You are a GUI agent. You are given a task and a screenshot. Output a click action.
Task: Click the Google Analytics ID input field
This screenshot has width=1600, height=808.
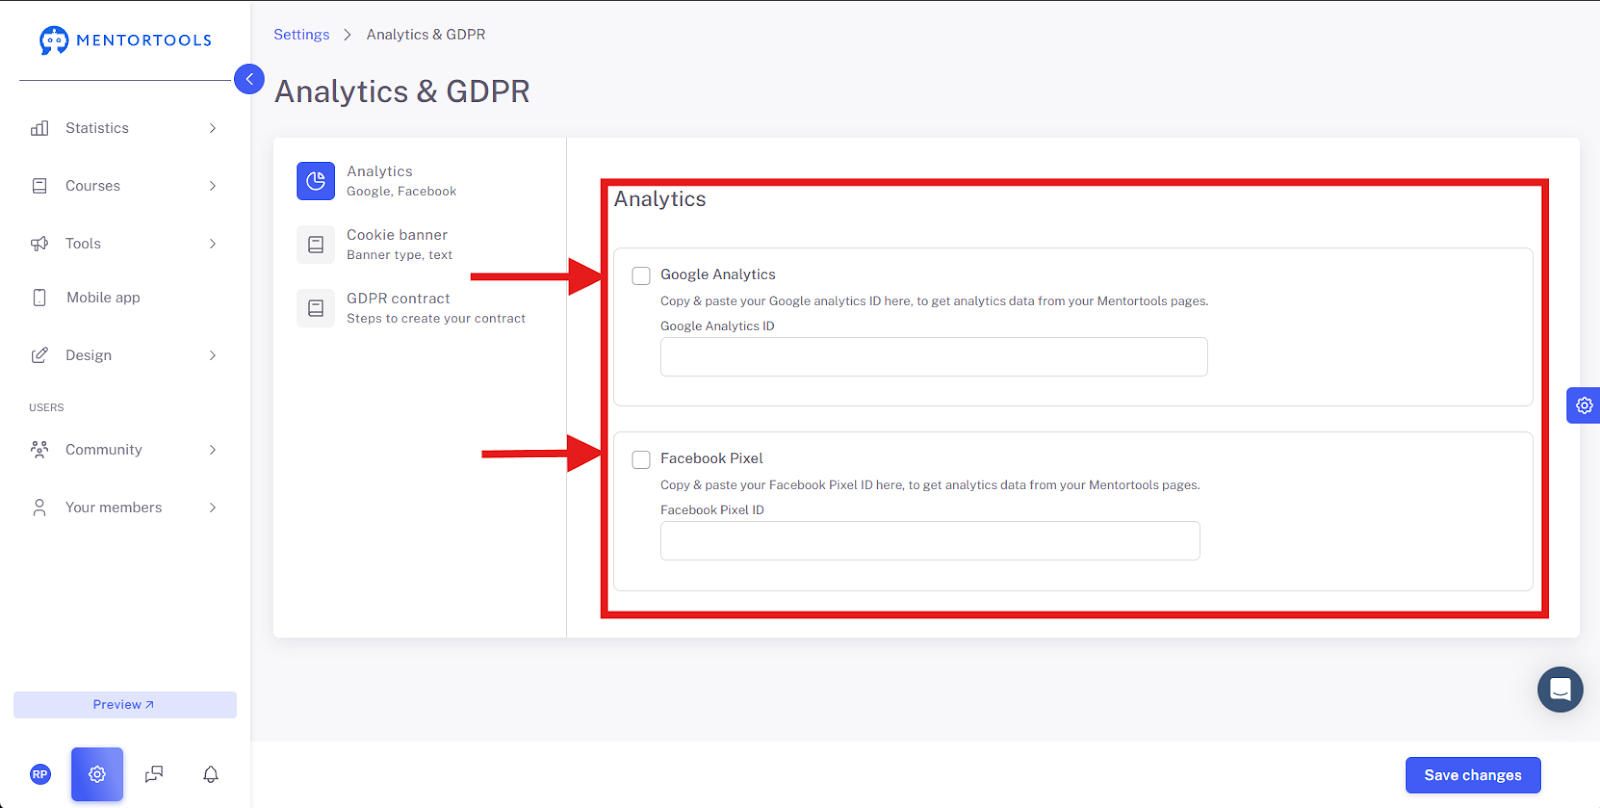point(934,357)
